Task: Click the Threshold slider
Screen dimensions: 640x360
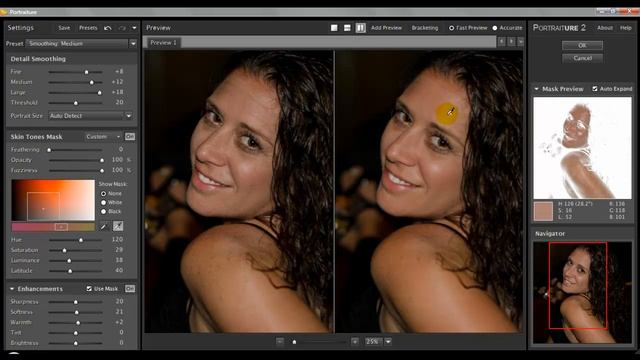Action: [76, 103]
